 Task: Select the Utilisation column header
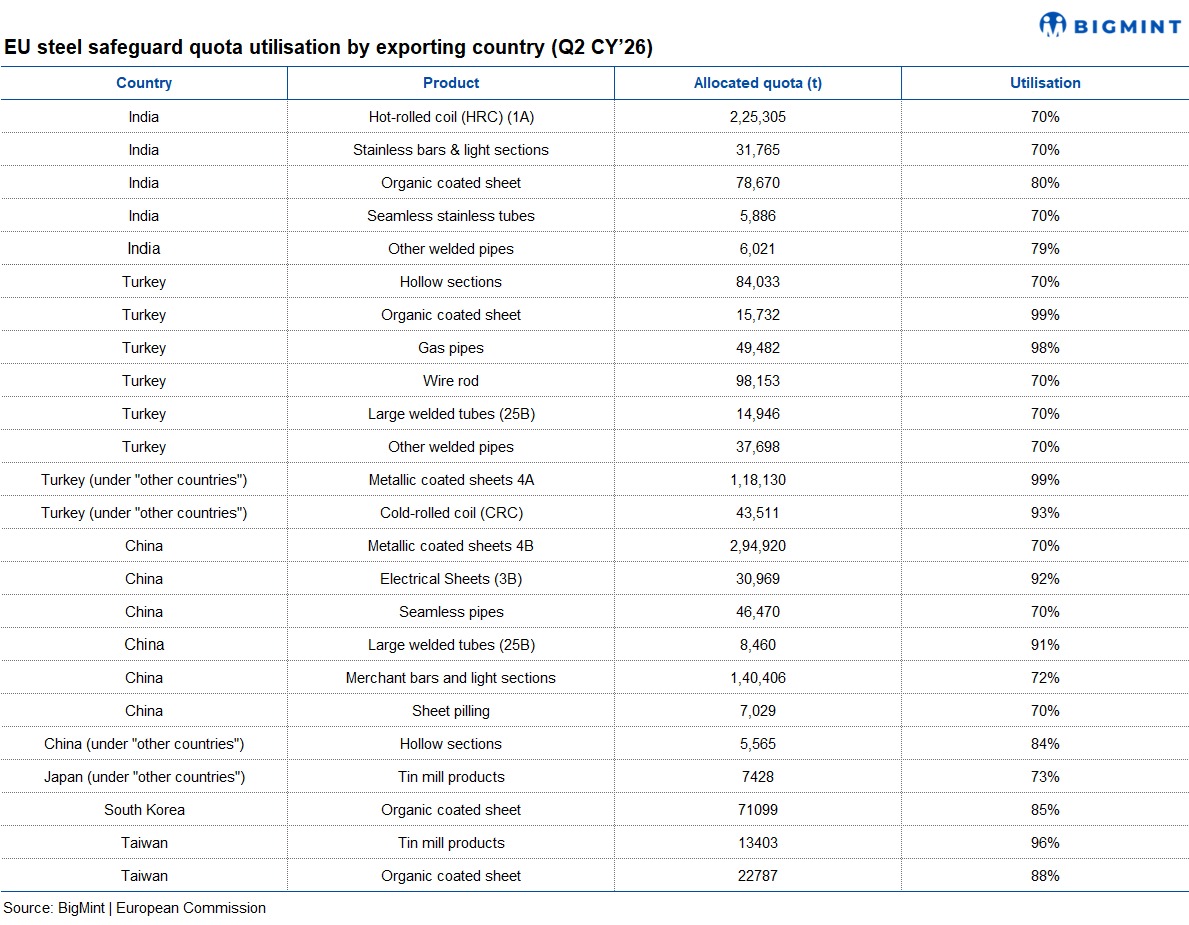pos(1045,83)
